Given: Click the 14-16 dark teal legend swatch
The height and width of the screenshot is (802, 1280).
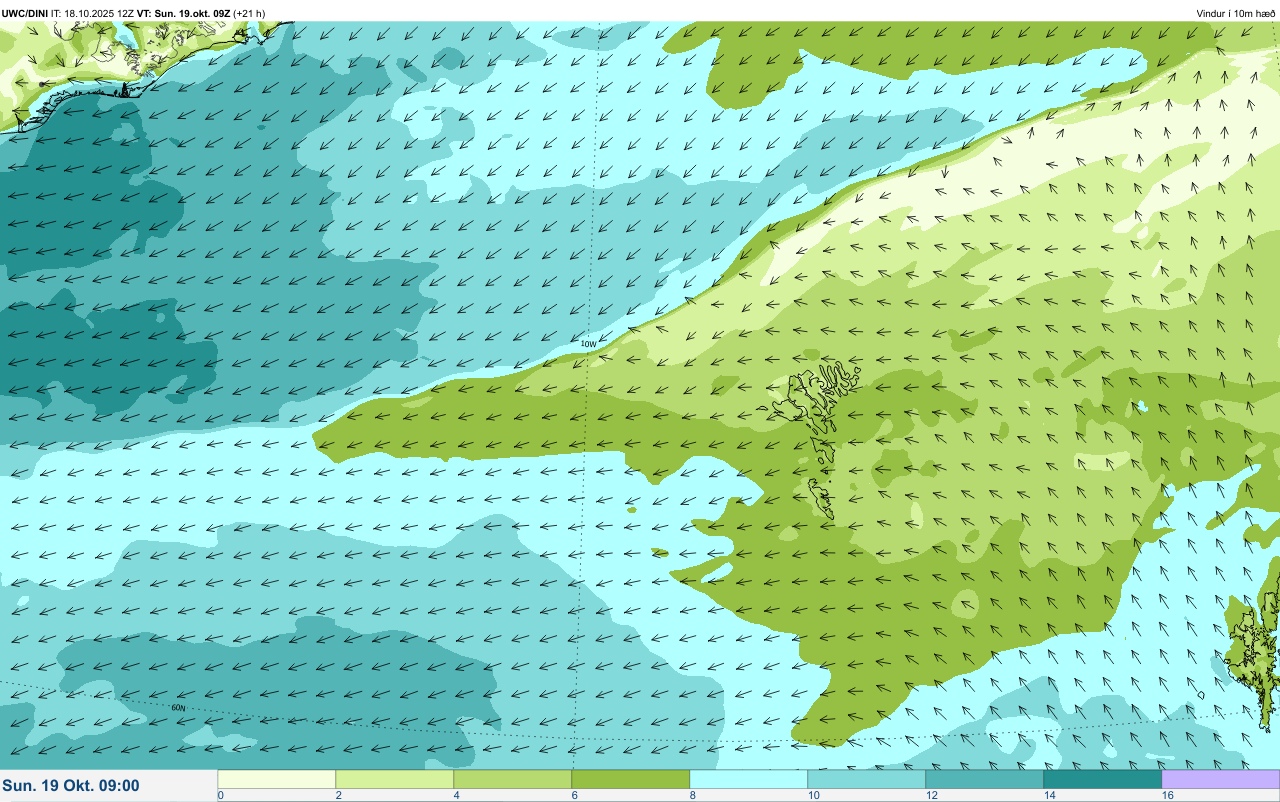Looking at the screenshot, I should [1102, 779].
